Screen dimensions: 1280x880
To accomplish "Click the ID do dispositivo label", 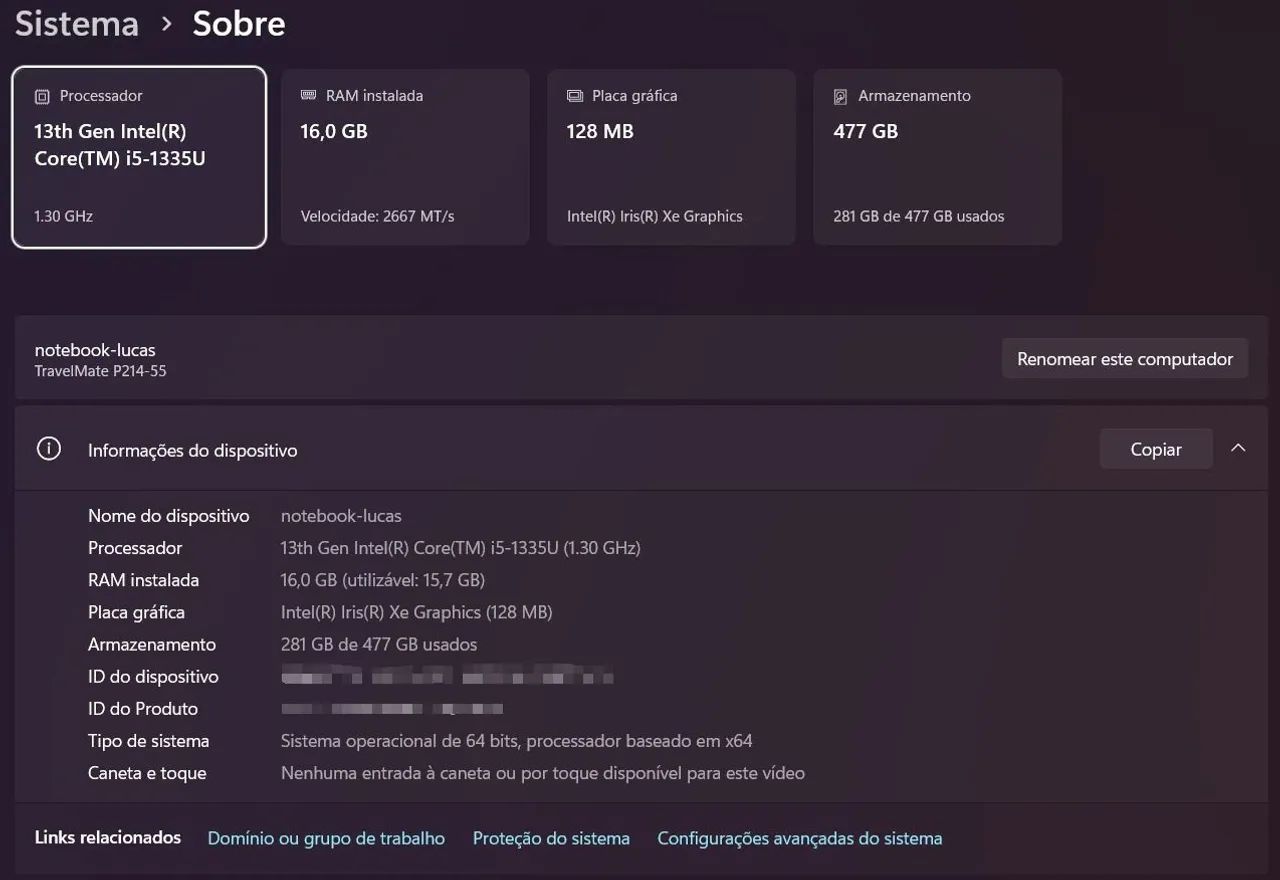I will (153, 677).
